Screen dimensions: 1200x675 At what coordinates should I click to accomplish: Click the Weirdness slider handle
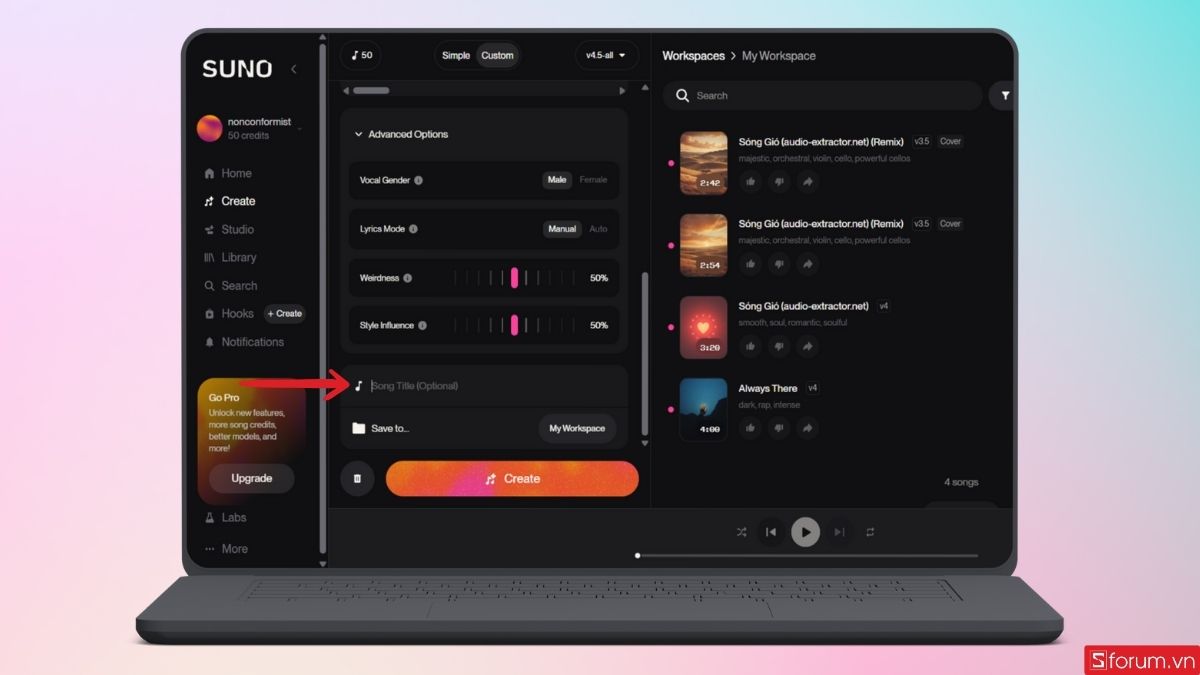coord(515,278)
